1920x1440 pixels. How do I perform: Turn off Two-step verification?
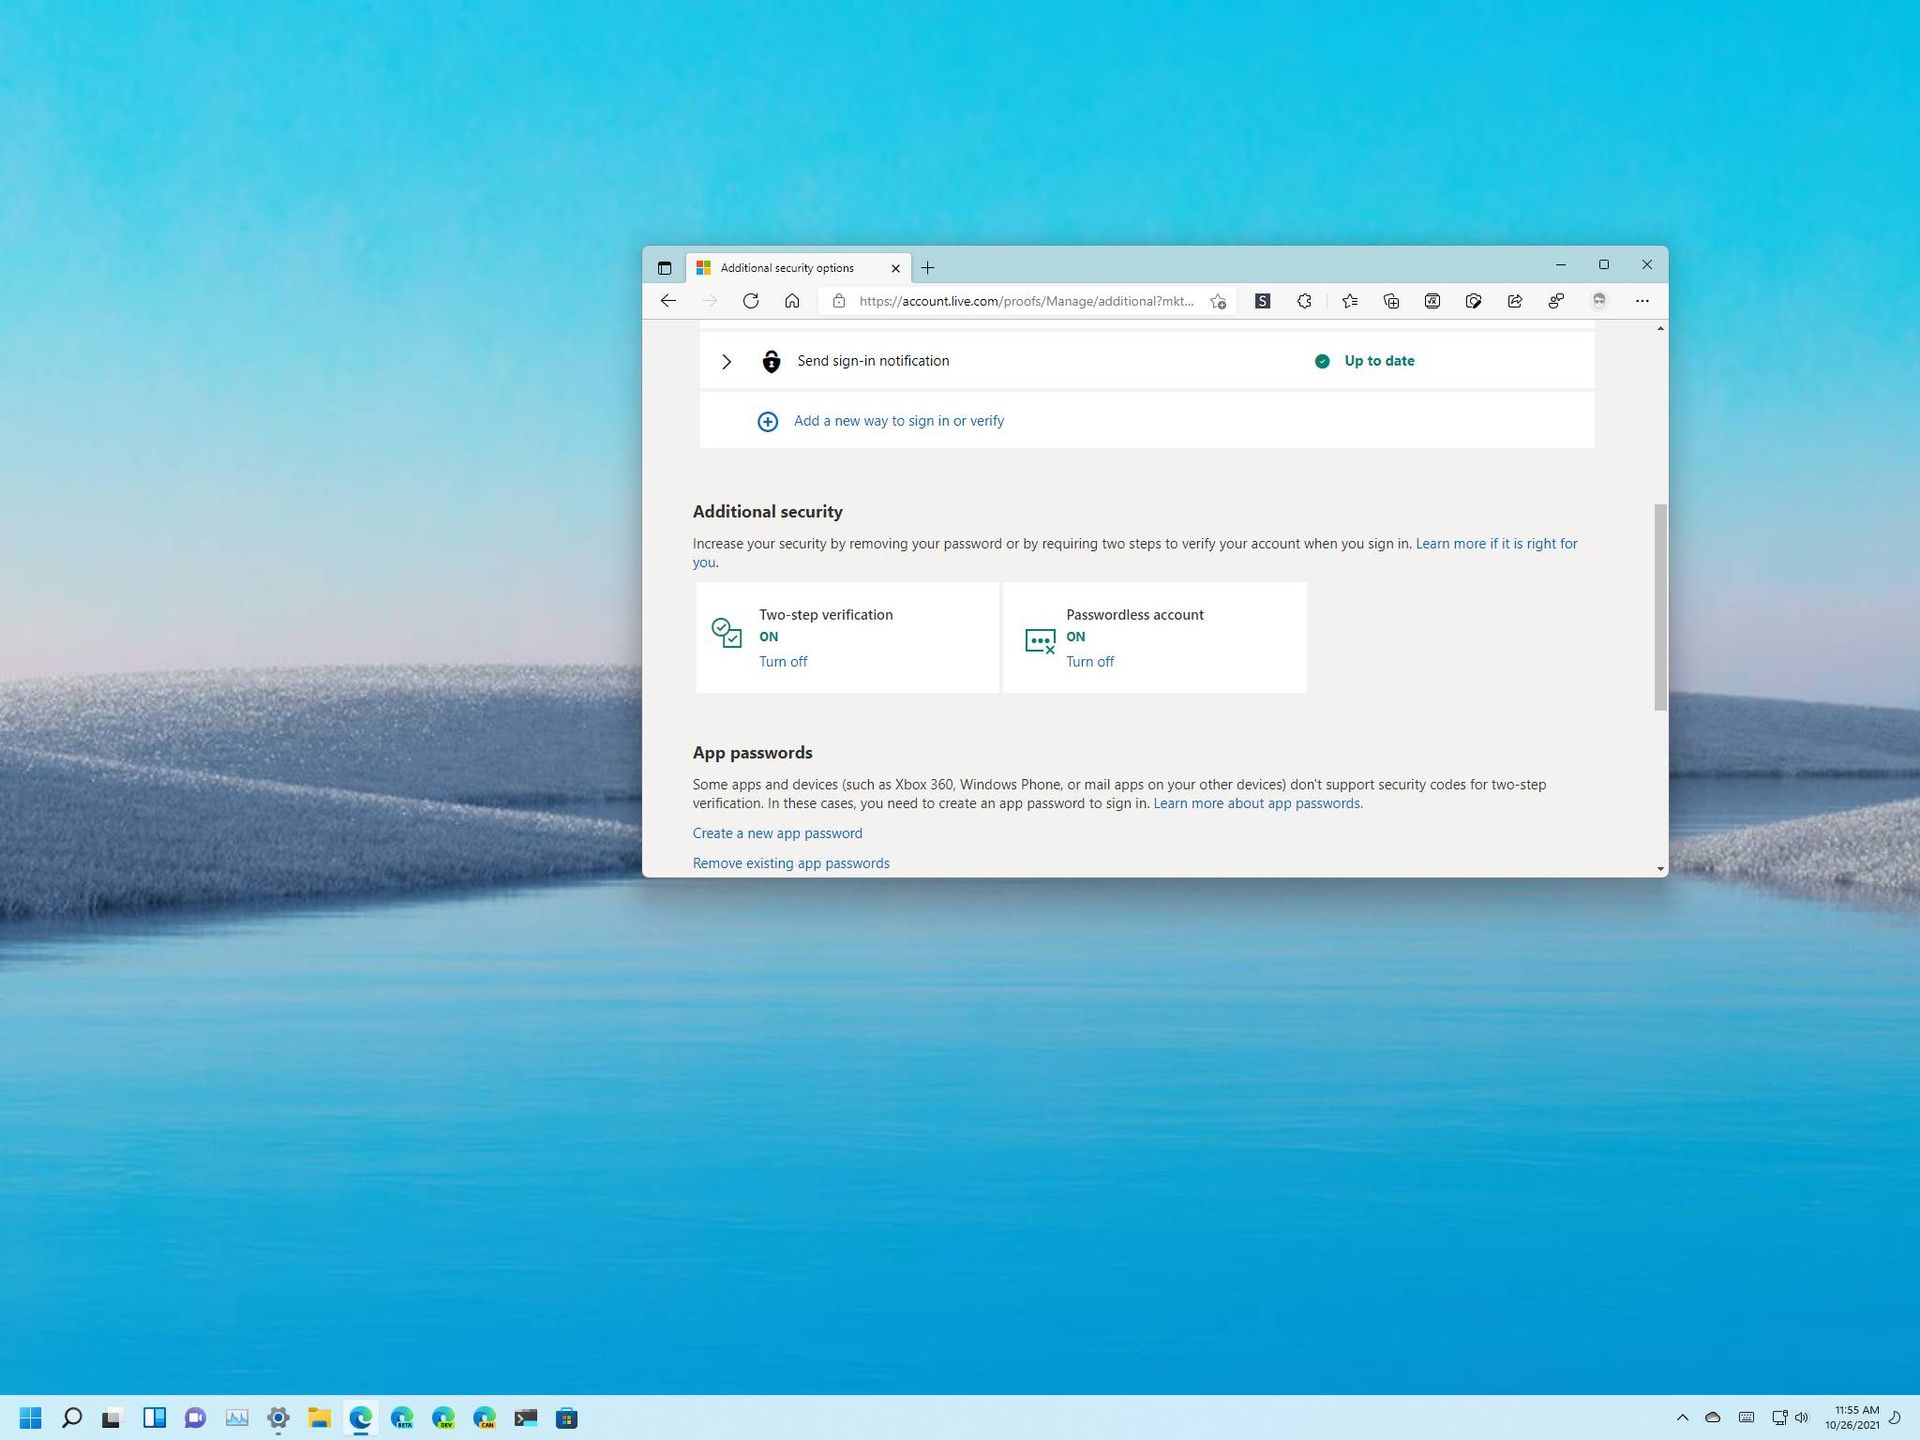coord(783,661)
